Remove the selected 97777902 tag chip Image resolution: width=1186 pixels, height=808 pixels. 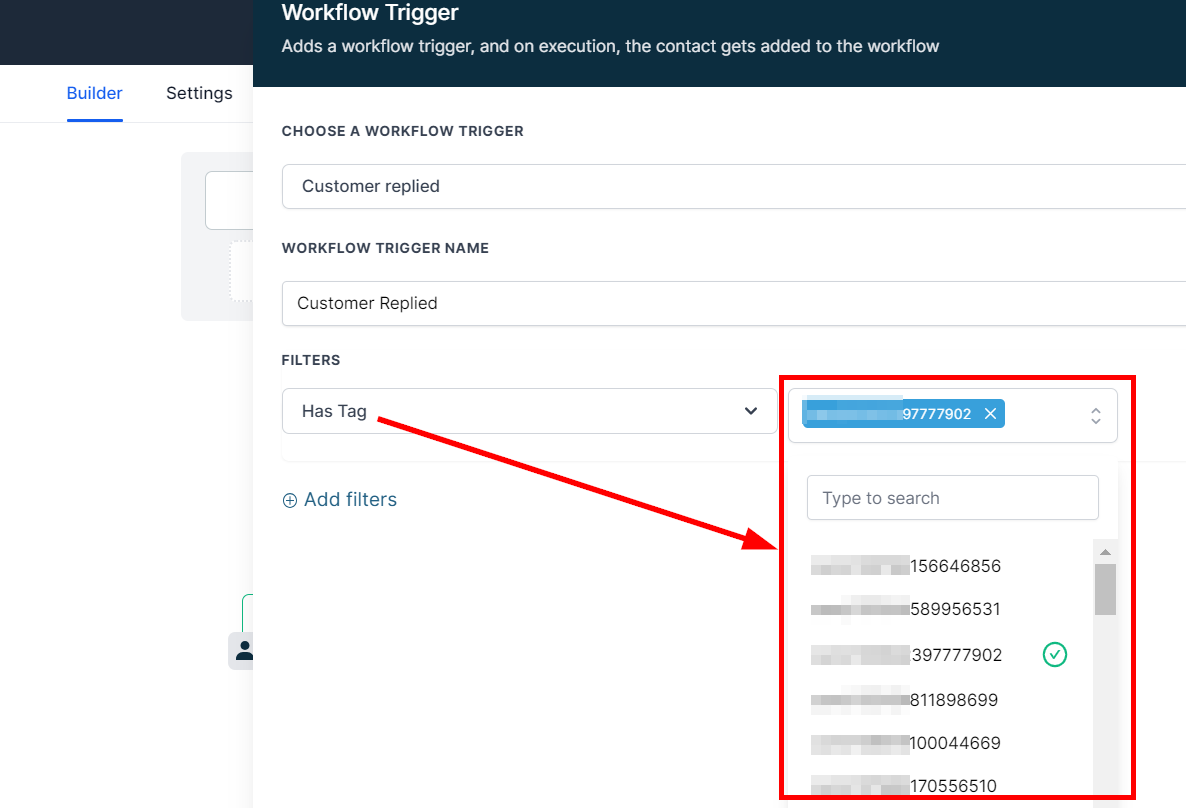990,414
